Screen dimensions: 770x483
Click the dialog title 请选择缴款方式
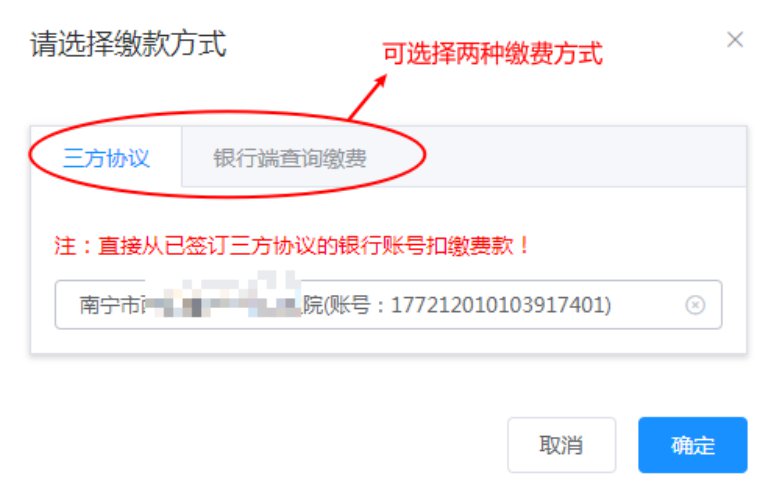(x=128, y=44)
